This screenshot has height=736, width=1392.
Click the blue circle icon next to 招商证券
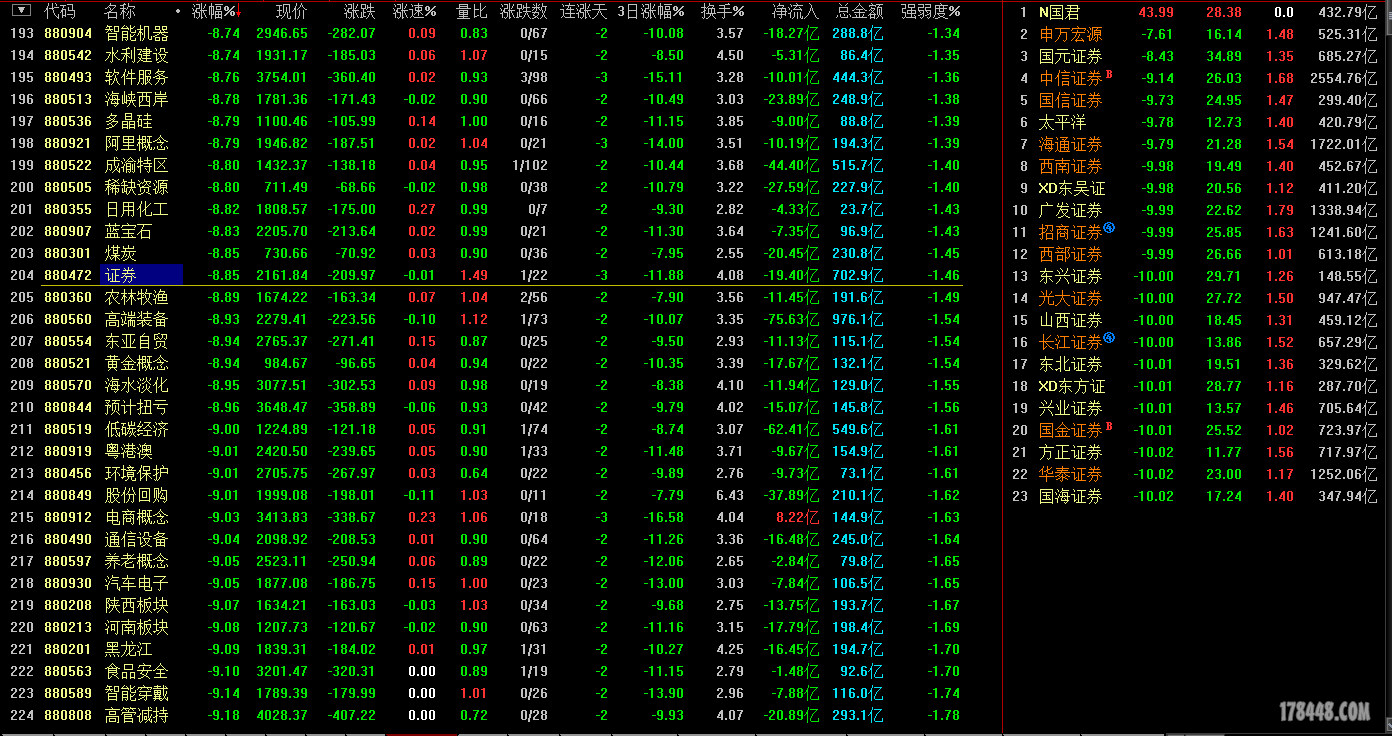1109,229
